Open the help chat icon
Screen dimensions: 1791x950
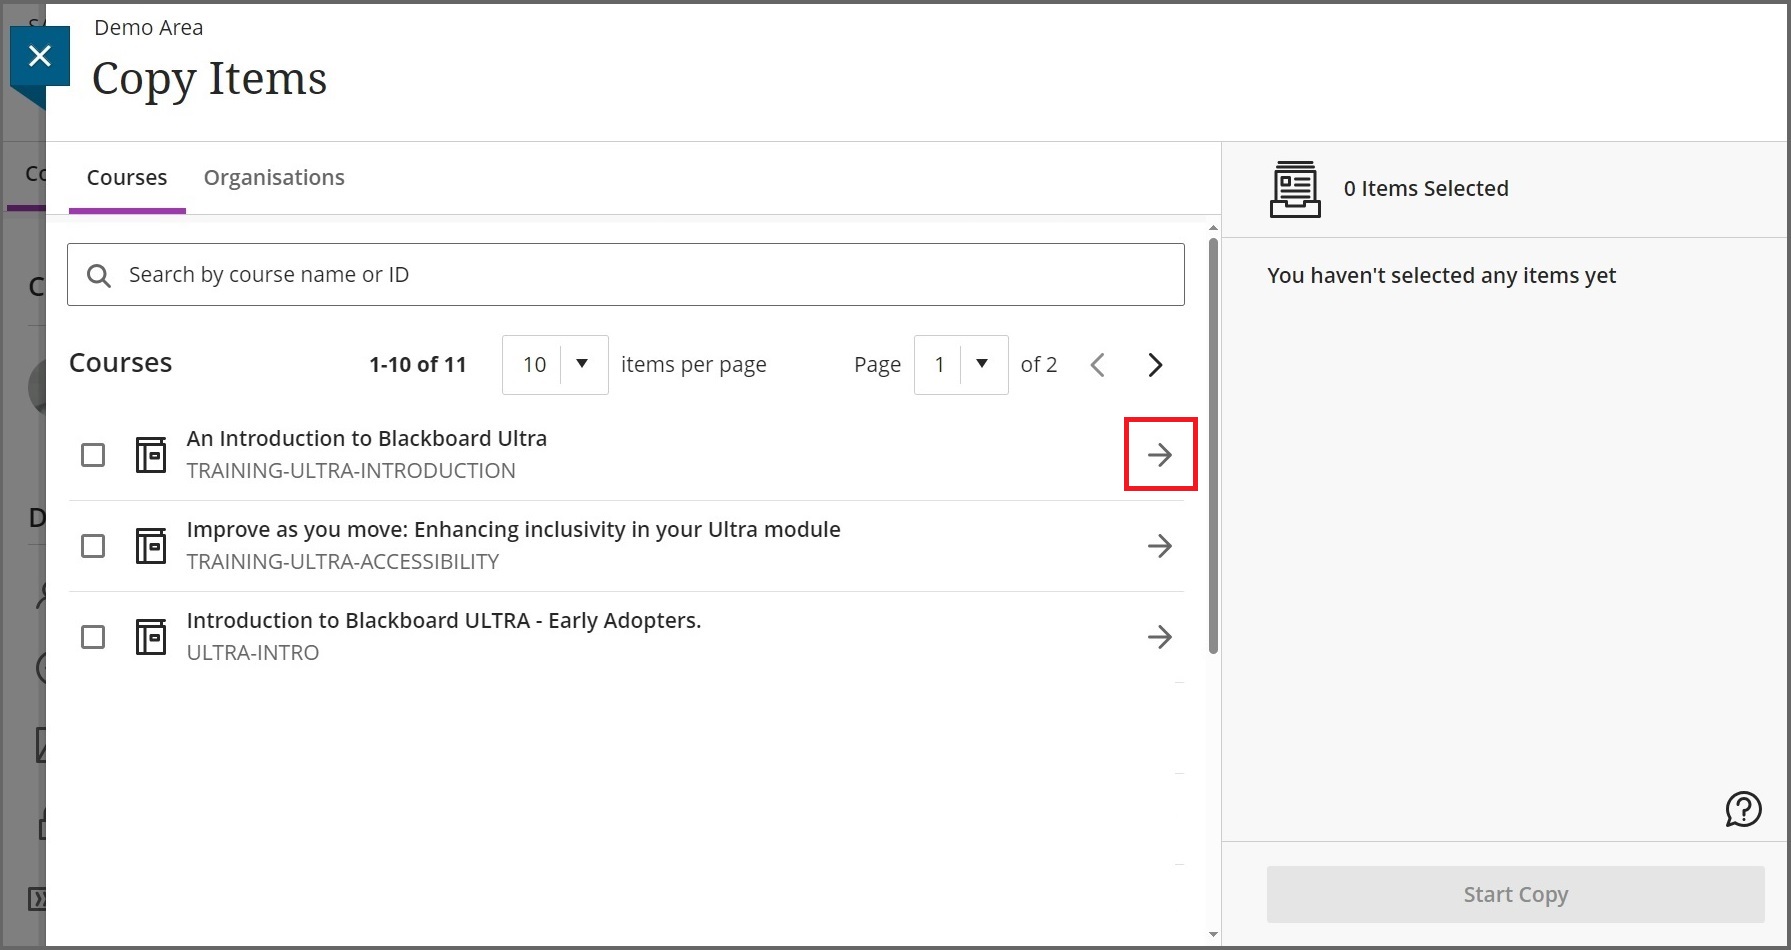click(1742, 809)
